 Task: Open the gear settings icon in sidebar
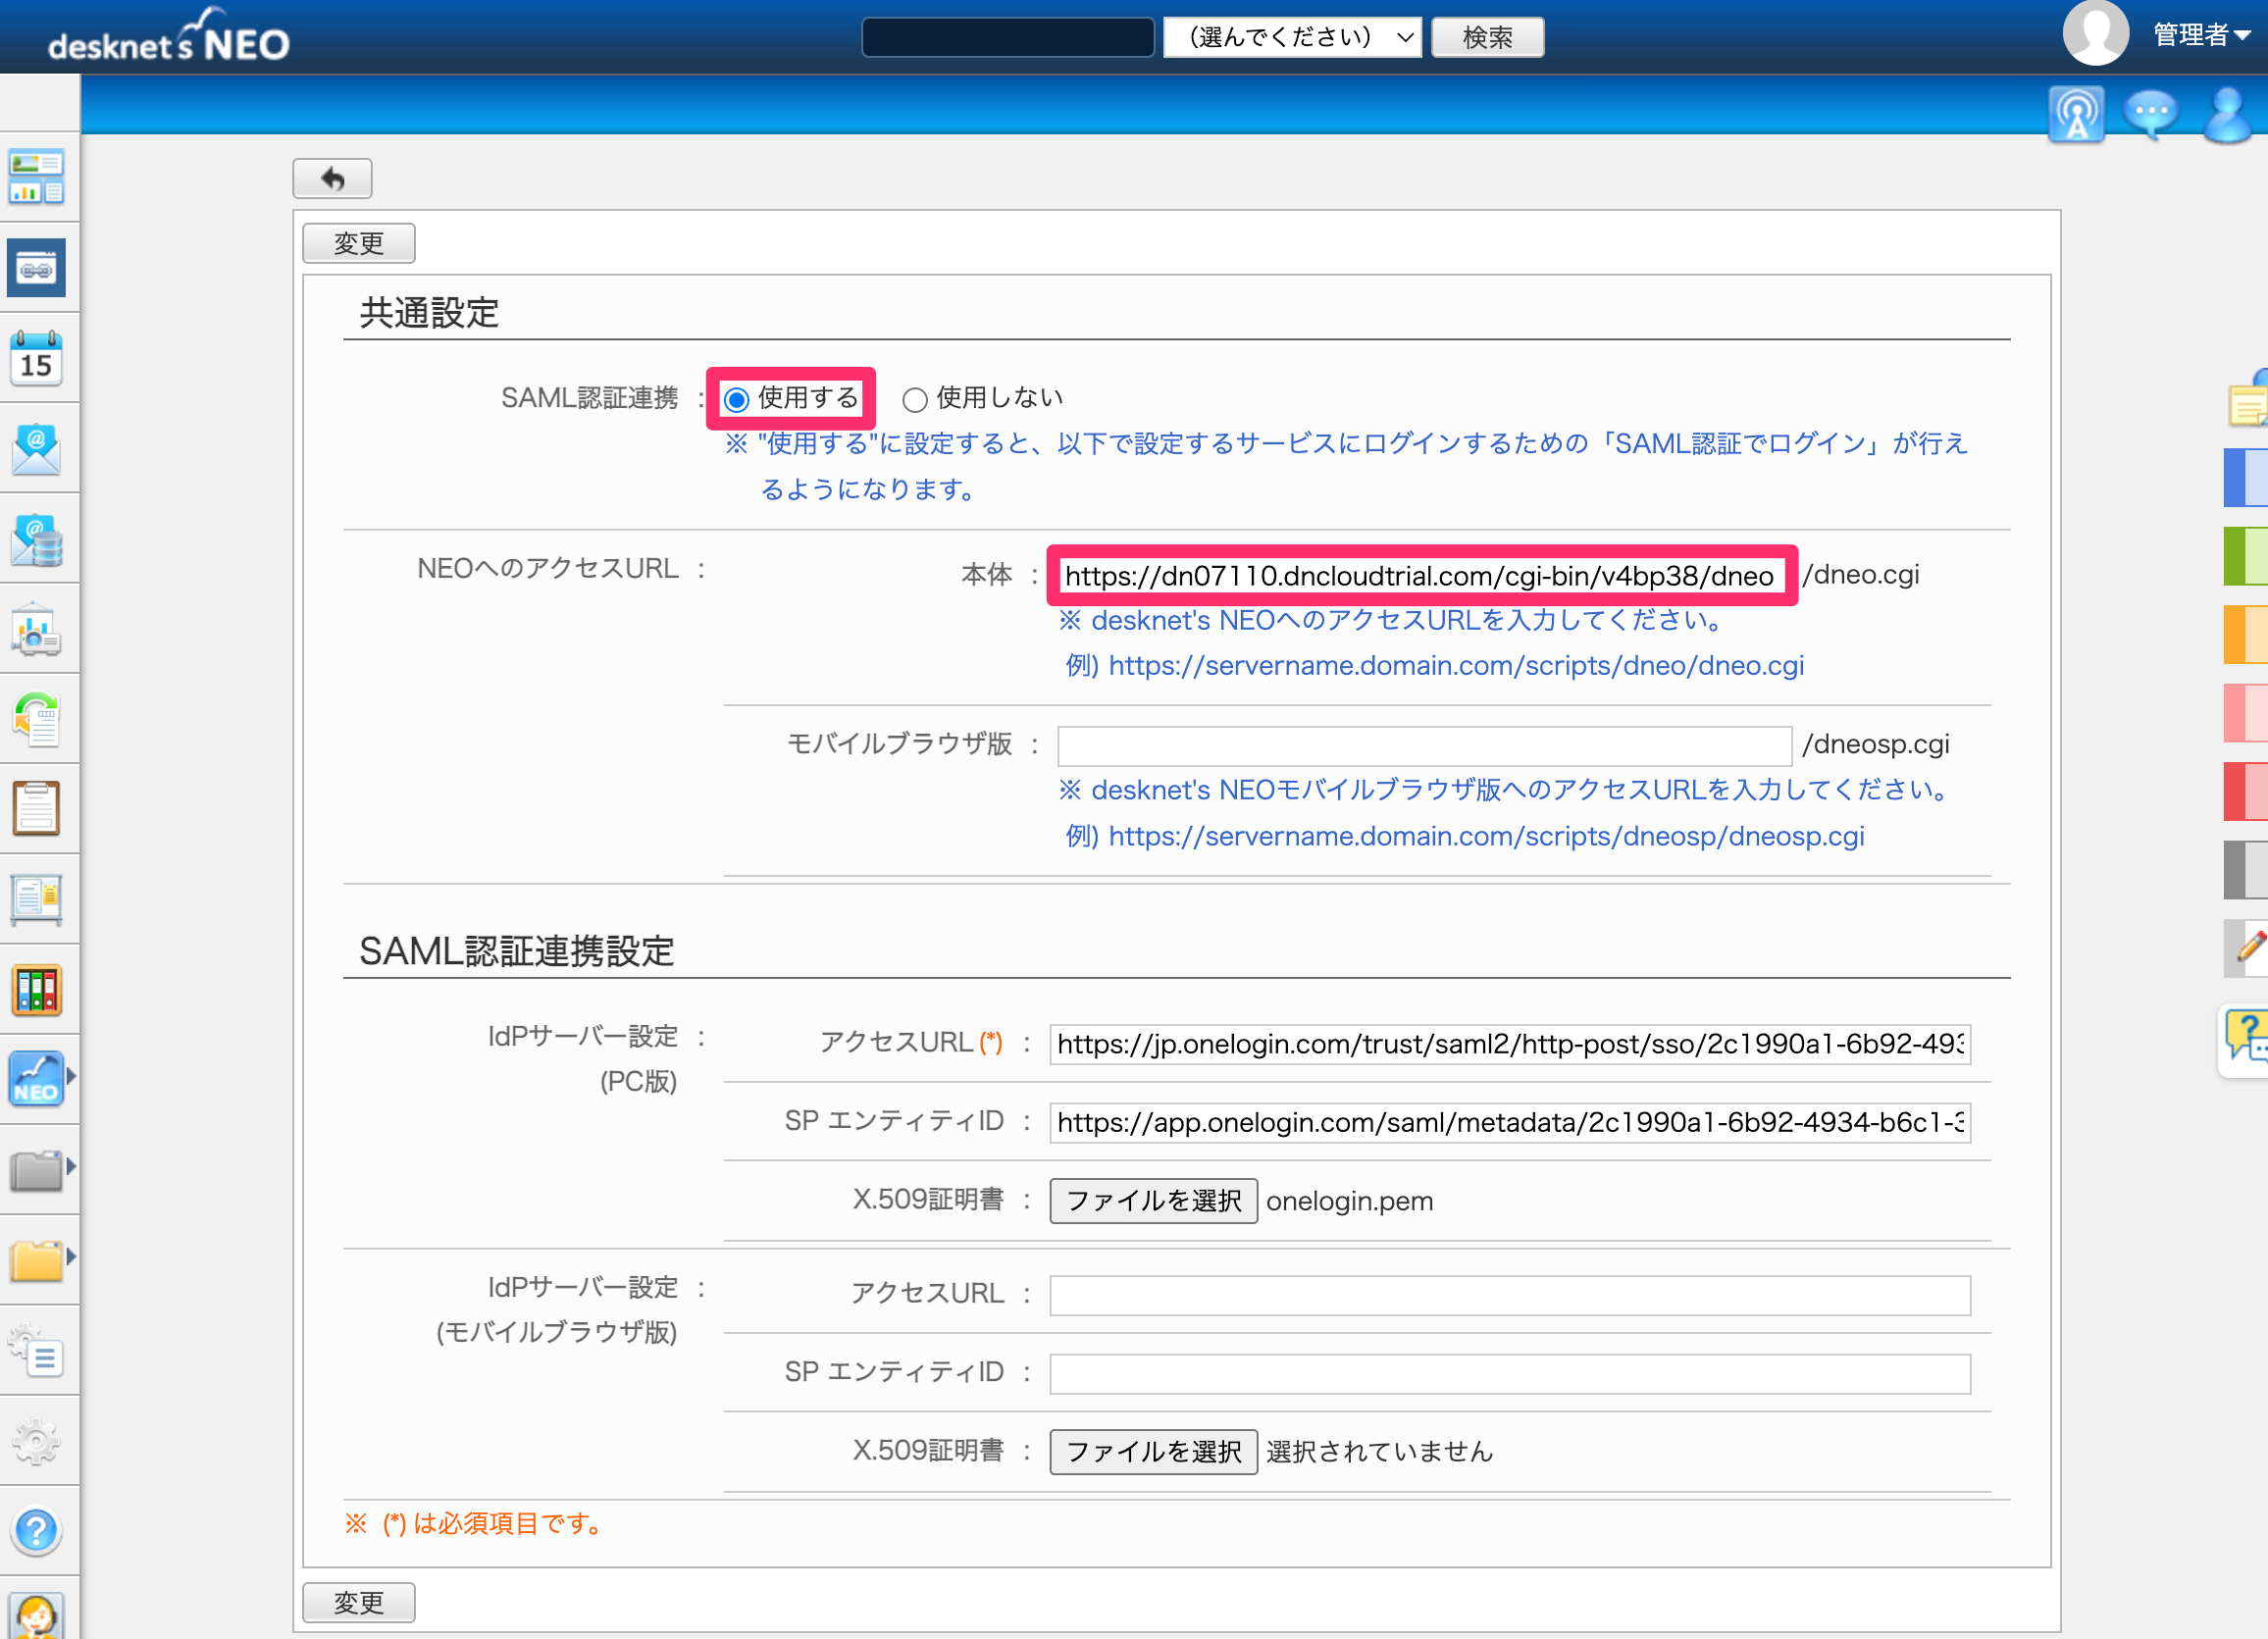pos(37,1441)
